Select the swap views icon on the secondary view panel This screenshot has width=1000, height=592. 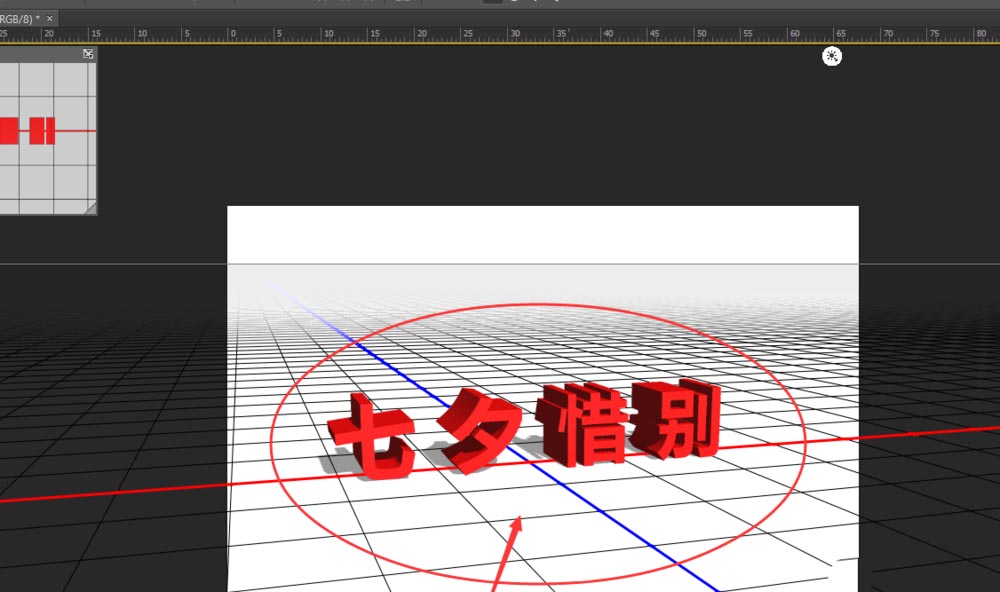tap(88, 53)
